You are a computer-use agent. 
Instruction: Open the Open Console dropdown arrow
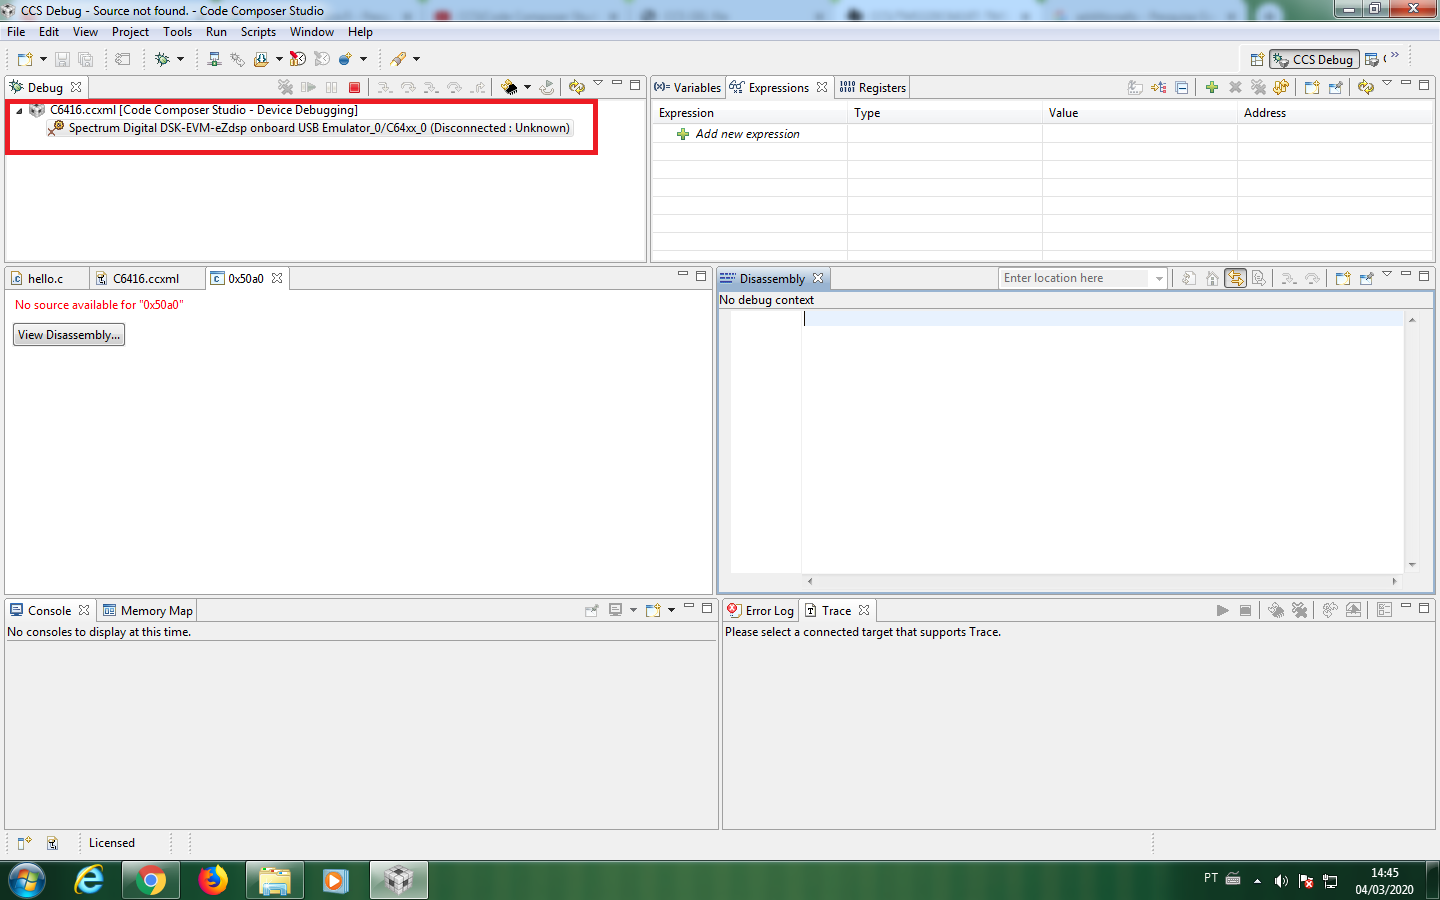(x=671, y=610)
